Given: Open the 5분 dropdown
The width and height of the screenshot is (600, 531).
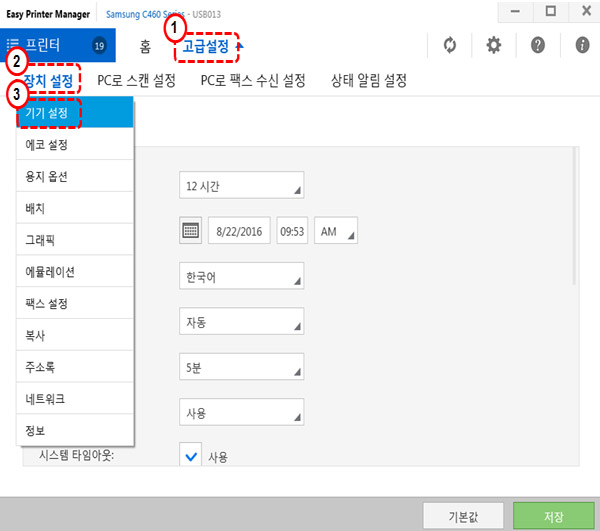Looking at the screenshot, I should coord(241,366).
